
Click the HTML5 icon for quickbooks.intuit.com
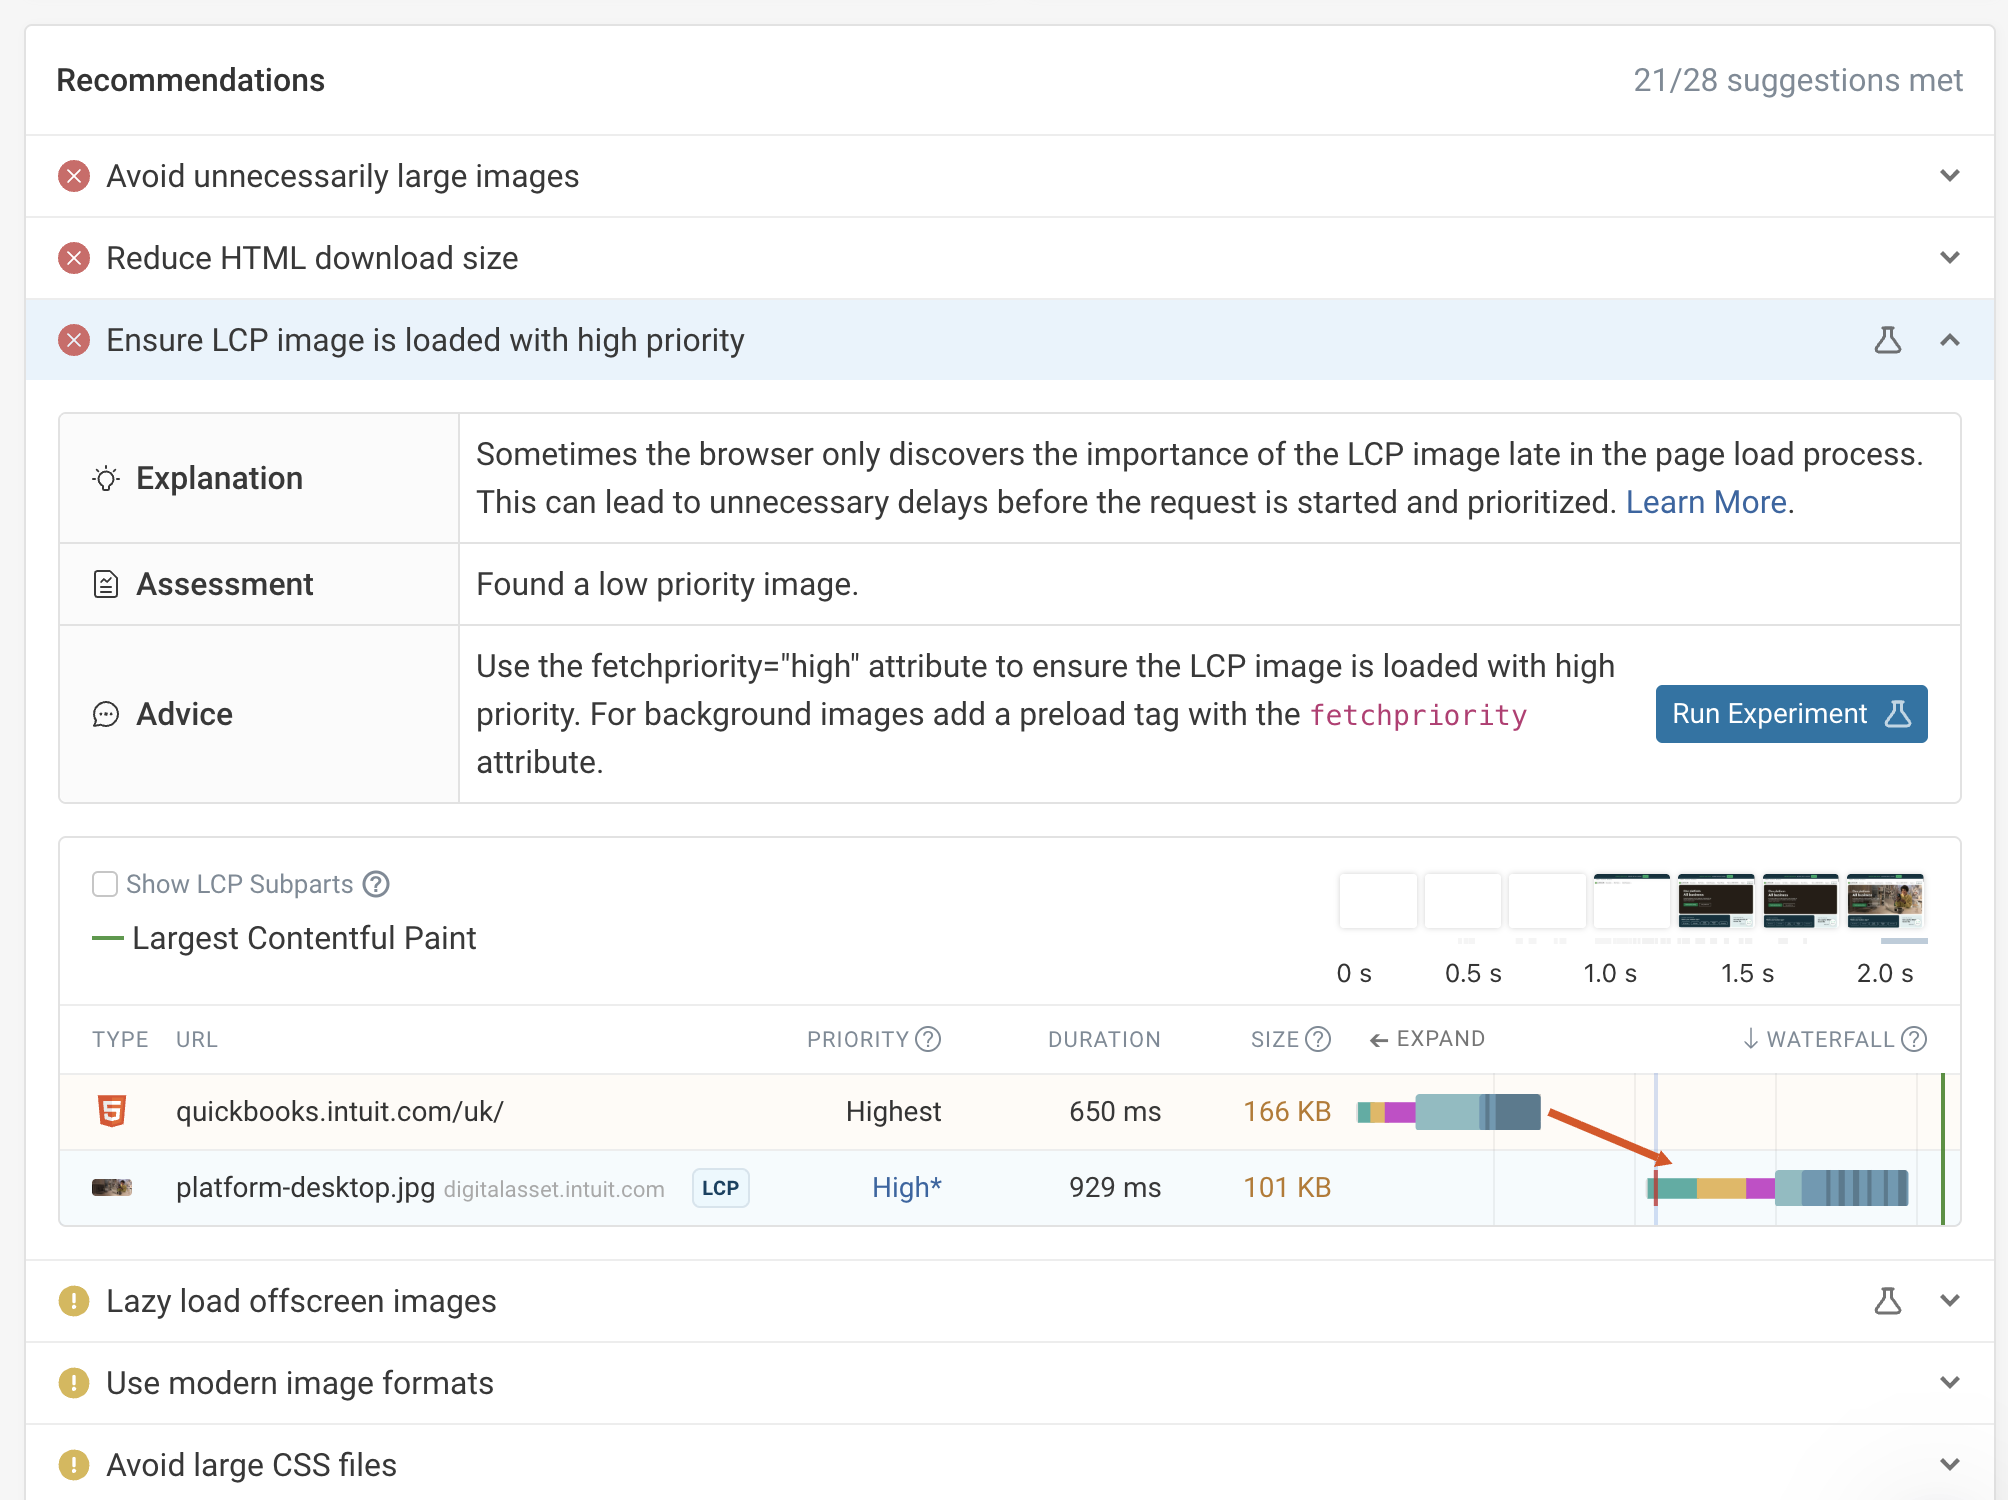point(112,1111)
